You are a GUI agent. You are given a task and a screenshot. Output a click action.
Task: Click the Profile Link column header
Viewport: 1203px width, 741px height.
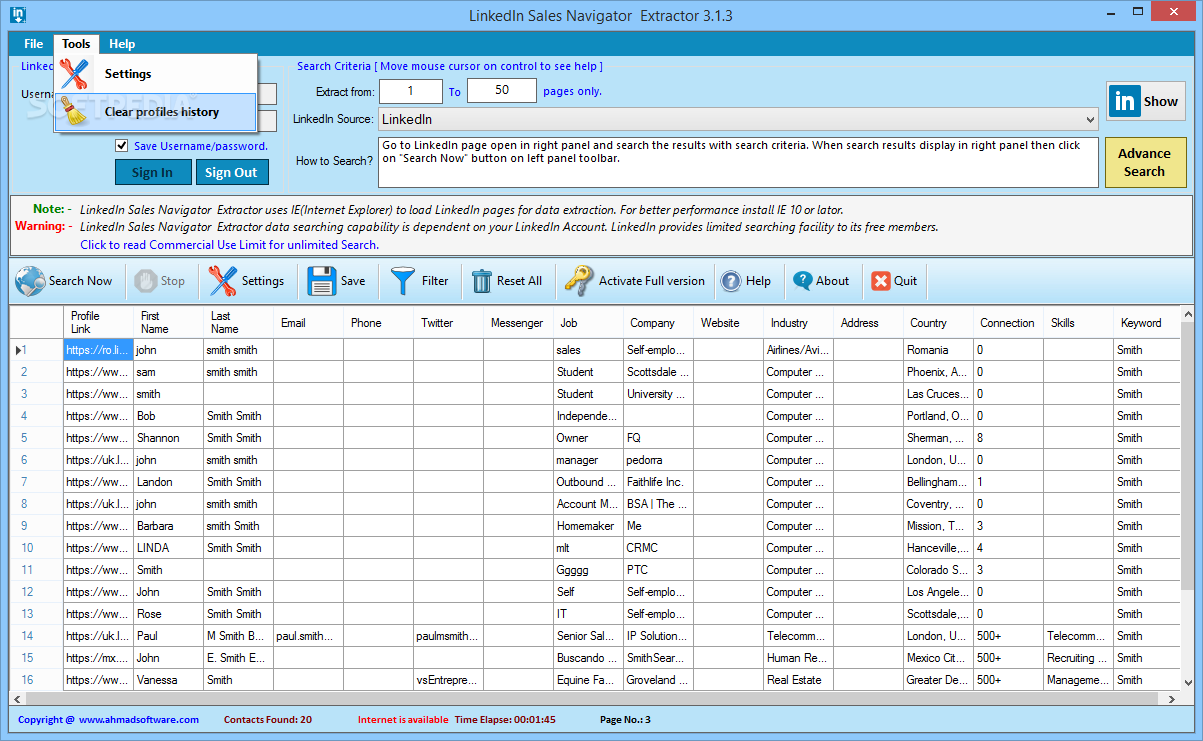click(x=98, y=322)
